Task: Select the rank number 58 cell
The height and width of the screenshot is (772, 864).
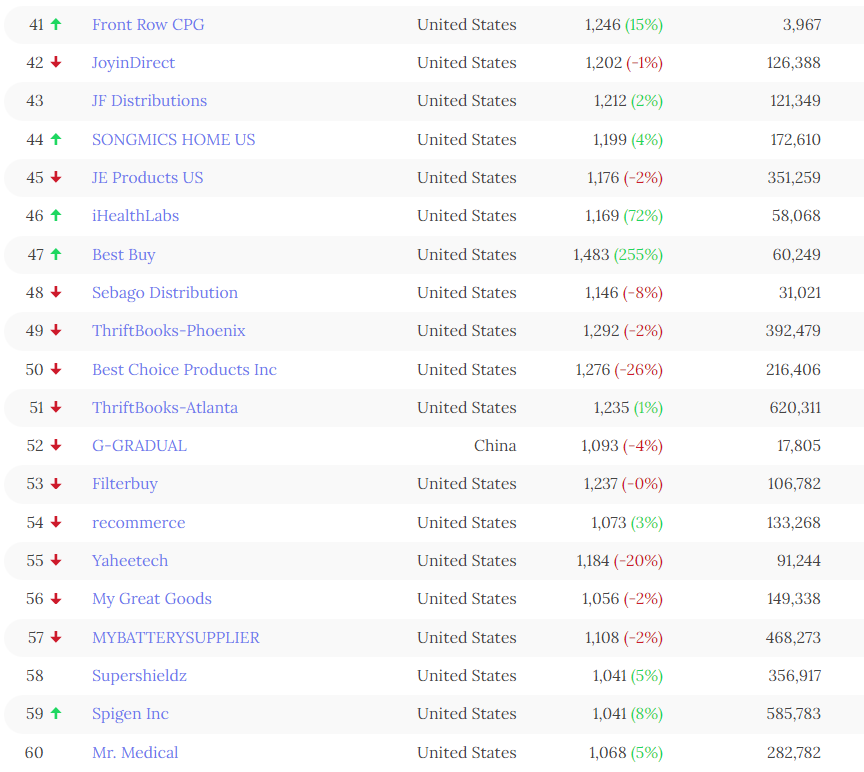Action: pos(35,676)
